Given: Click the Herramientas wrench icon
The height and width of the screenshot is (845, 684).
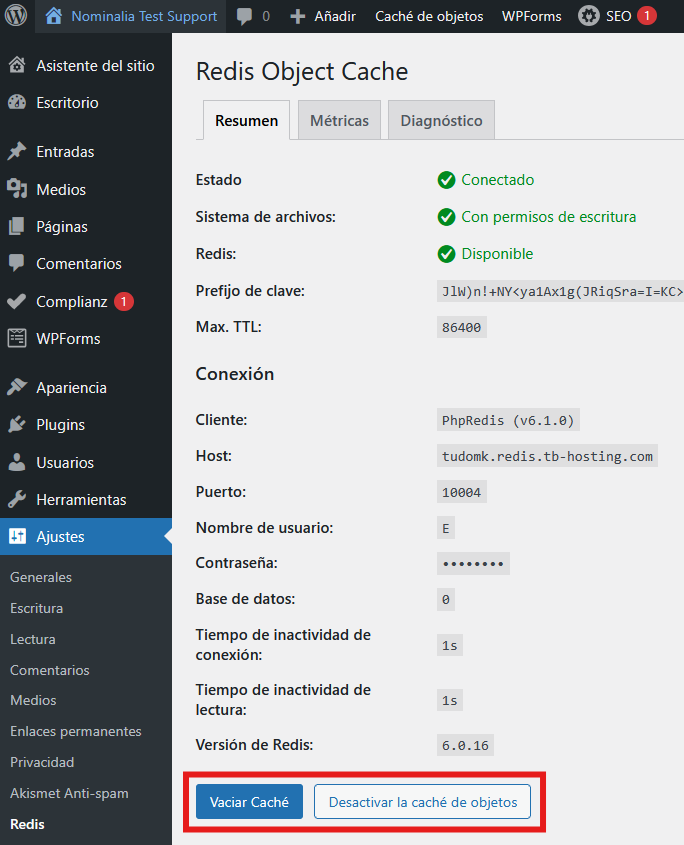Looking at the screenshot, I should pyautogui.click(x=17, y=500).
